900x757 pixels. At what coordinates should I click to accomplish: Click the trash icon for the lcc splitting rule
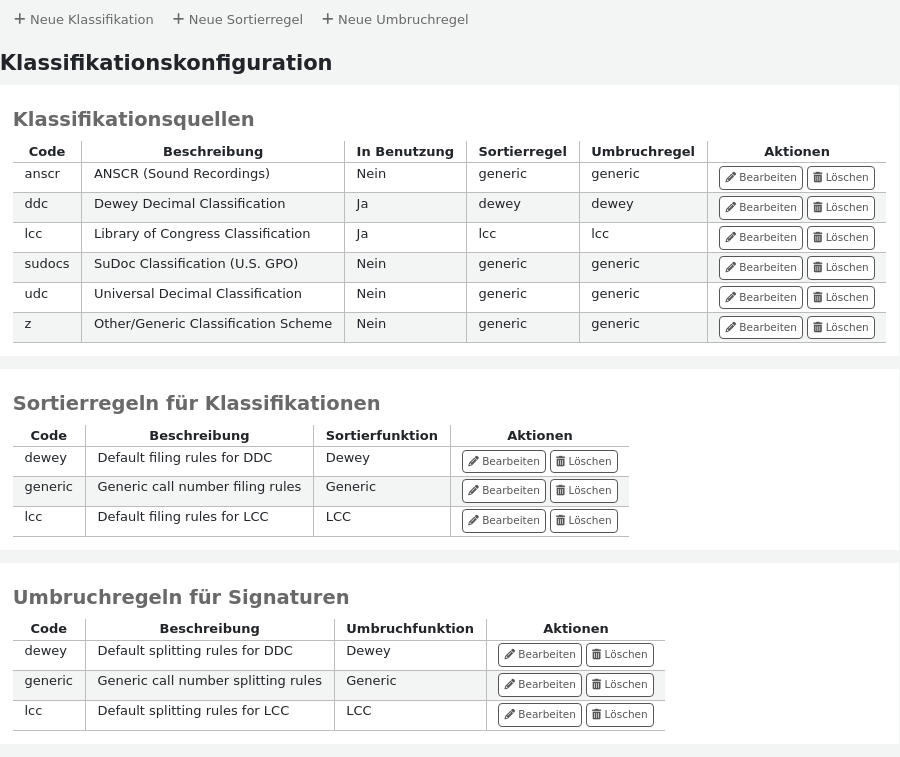[x=597, y=714]
